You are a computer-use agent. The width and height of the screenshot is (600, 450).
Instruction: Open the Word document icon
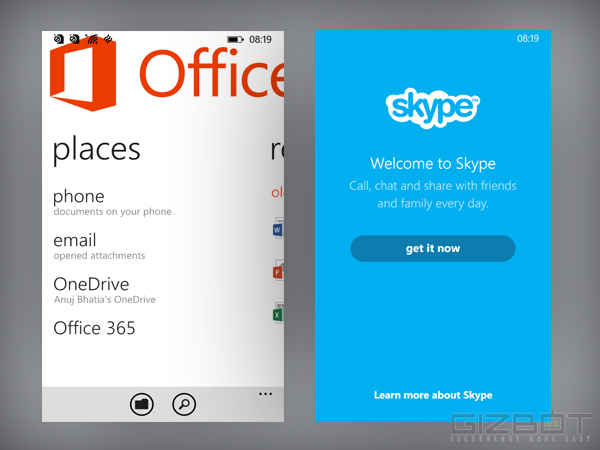pos(278,230)
